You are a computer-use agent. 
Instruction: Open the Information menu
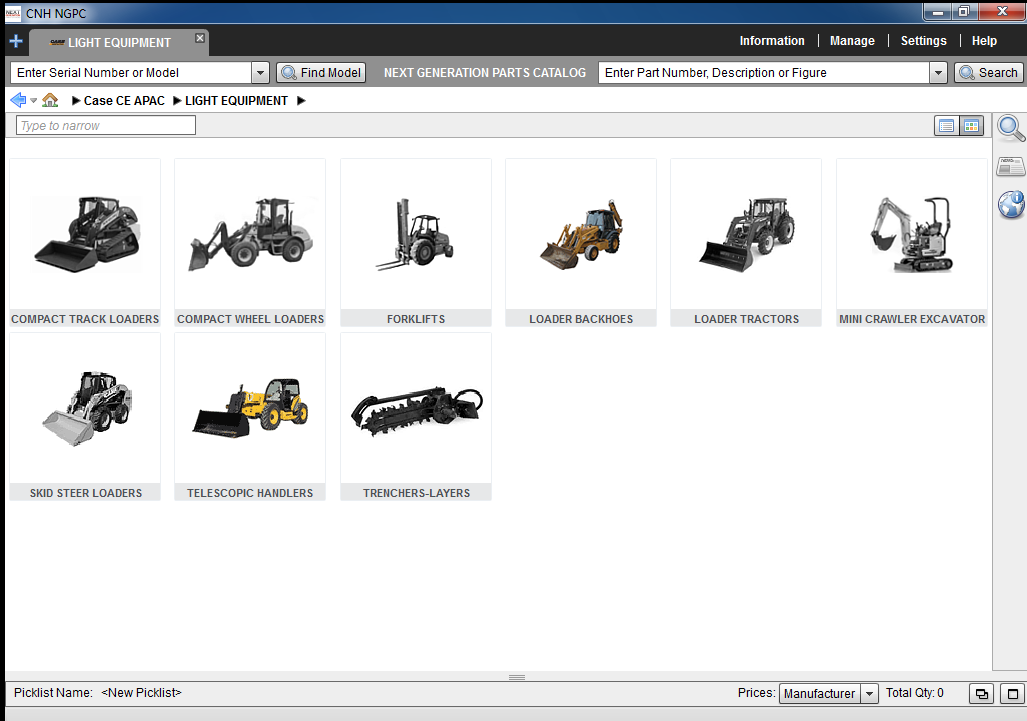tap(771, 41)
